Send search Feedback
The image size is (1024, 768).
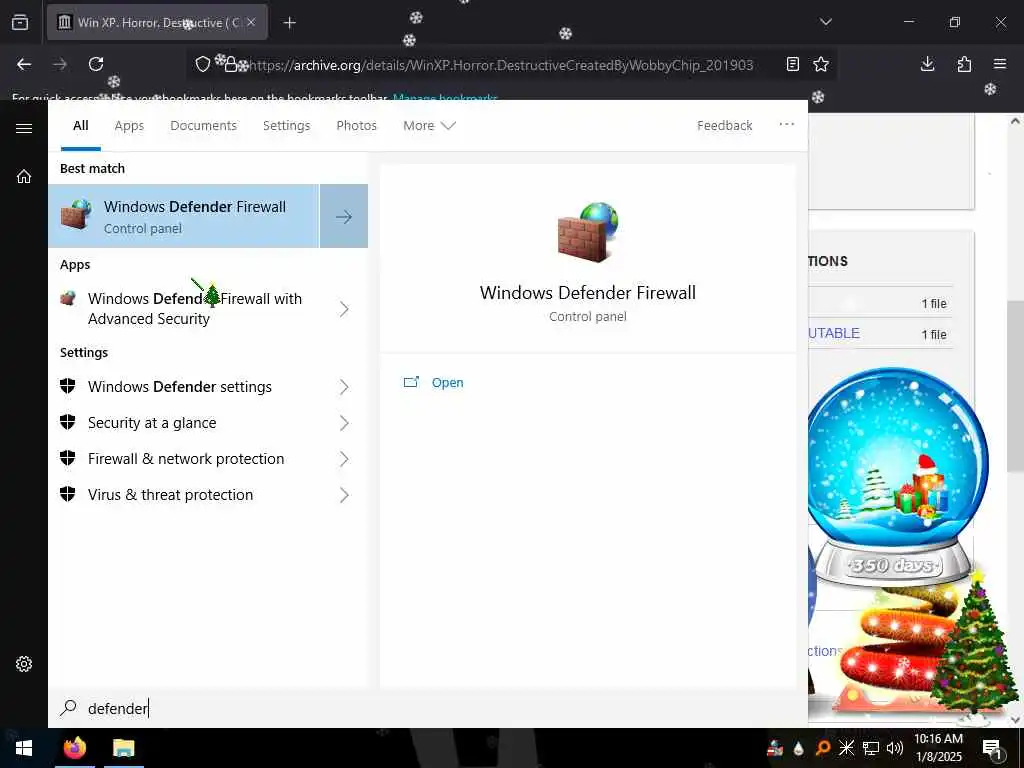pyautogui.click(x=724, y=125)
